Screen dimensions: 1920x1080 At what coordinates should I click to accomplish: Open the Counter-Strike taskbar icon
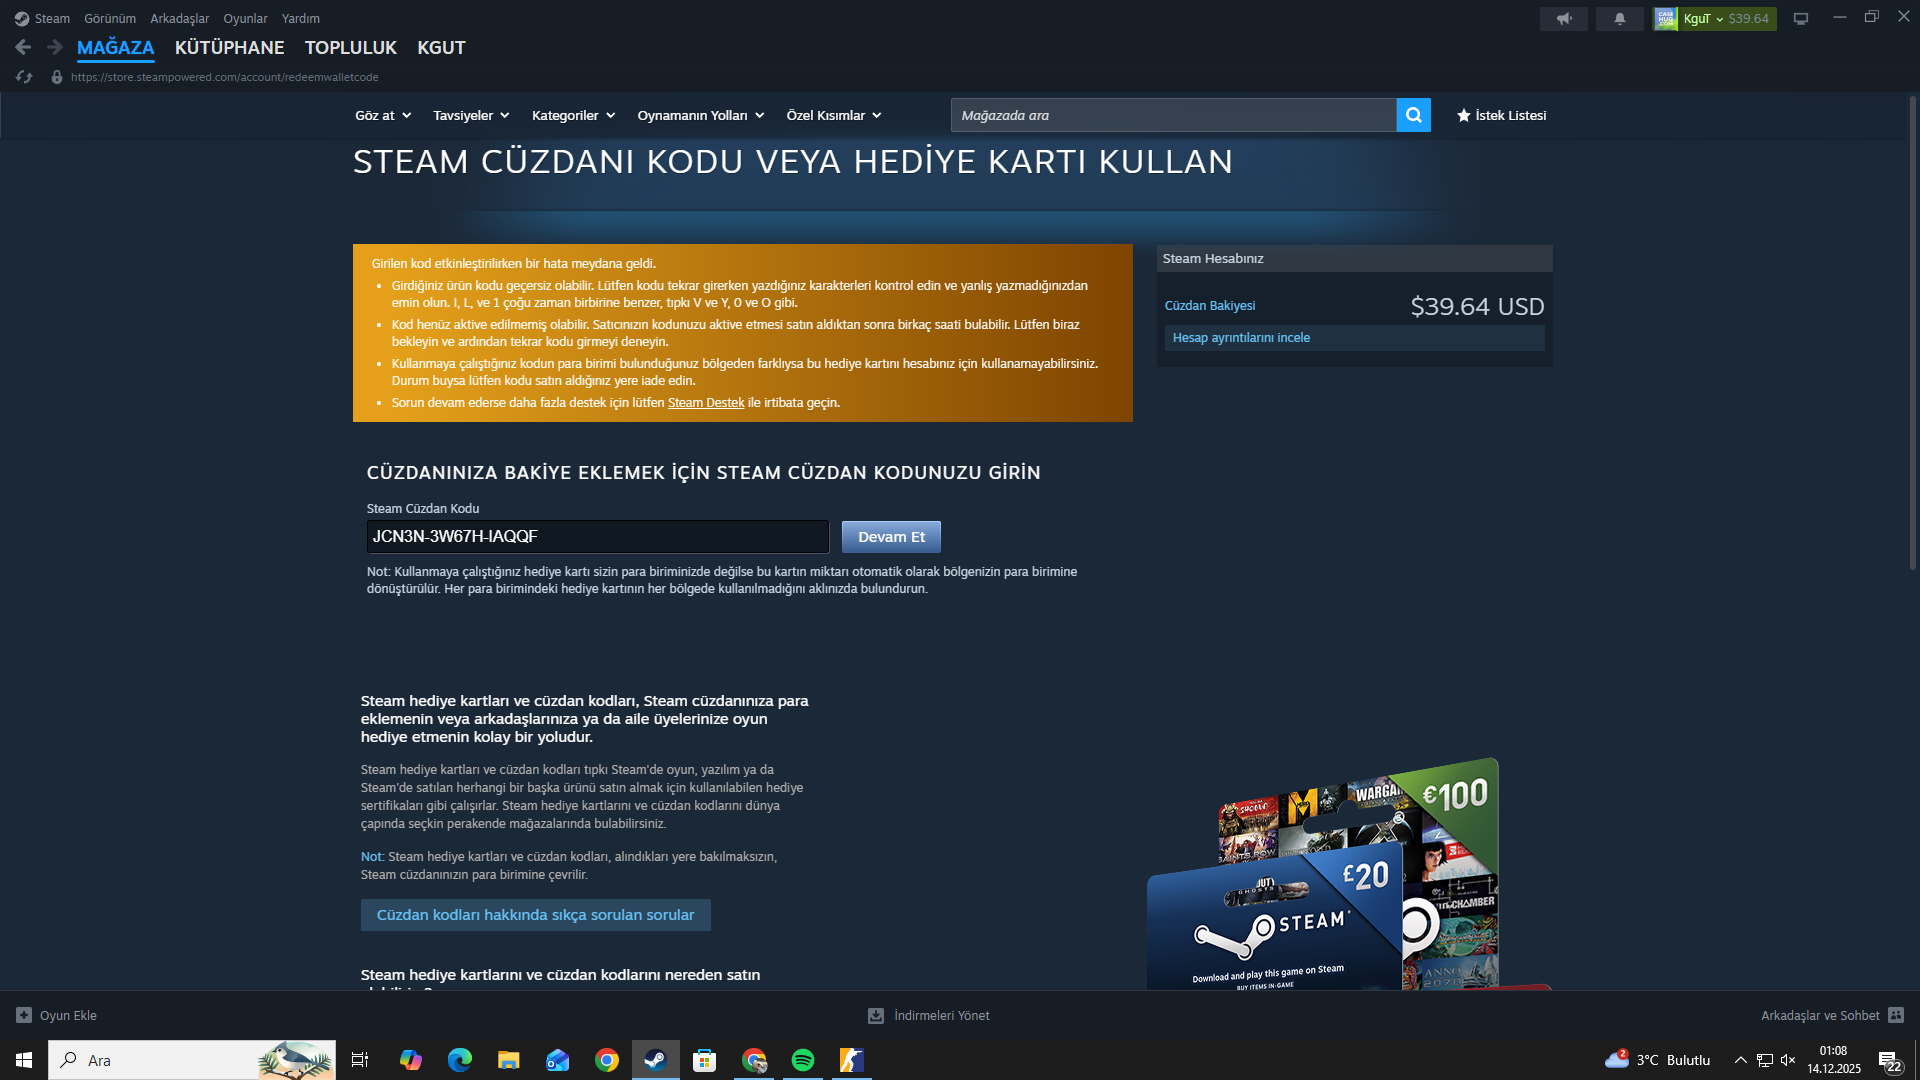[852, 1060]
